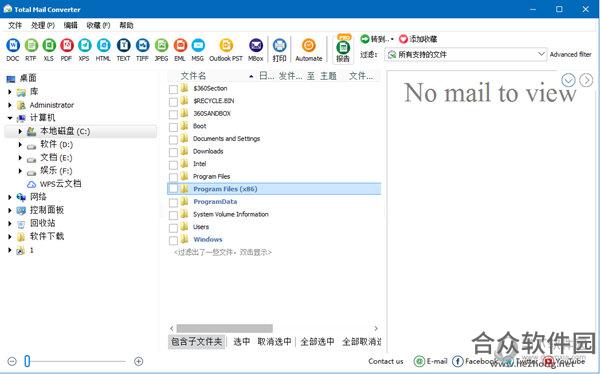
Task: Show next mail with right-arrow circle
Action: [x=586, y=80]
